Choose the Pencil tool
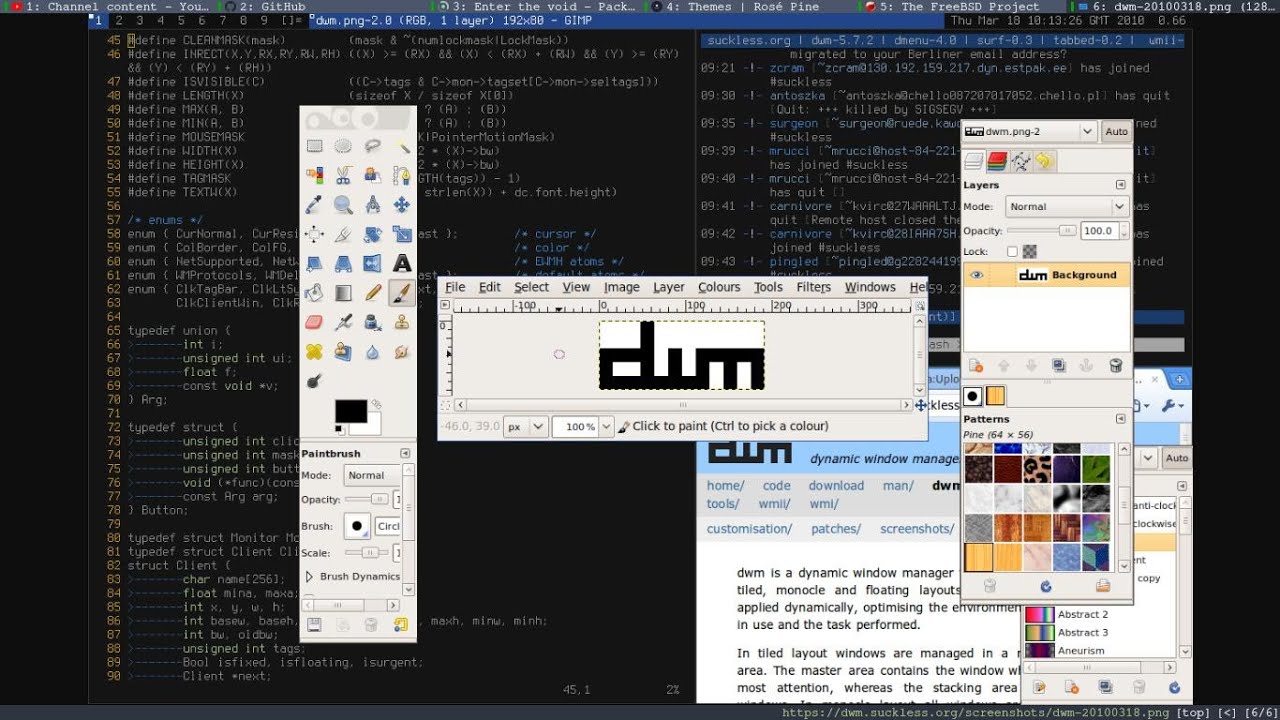 click(x=373, y=293)
